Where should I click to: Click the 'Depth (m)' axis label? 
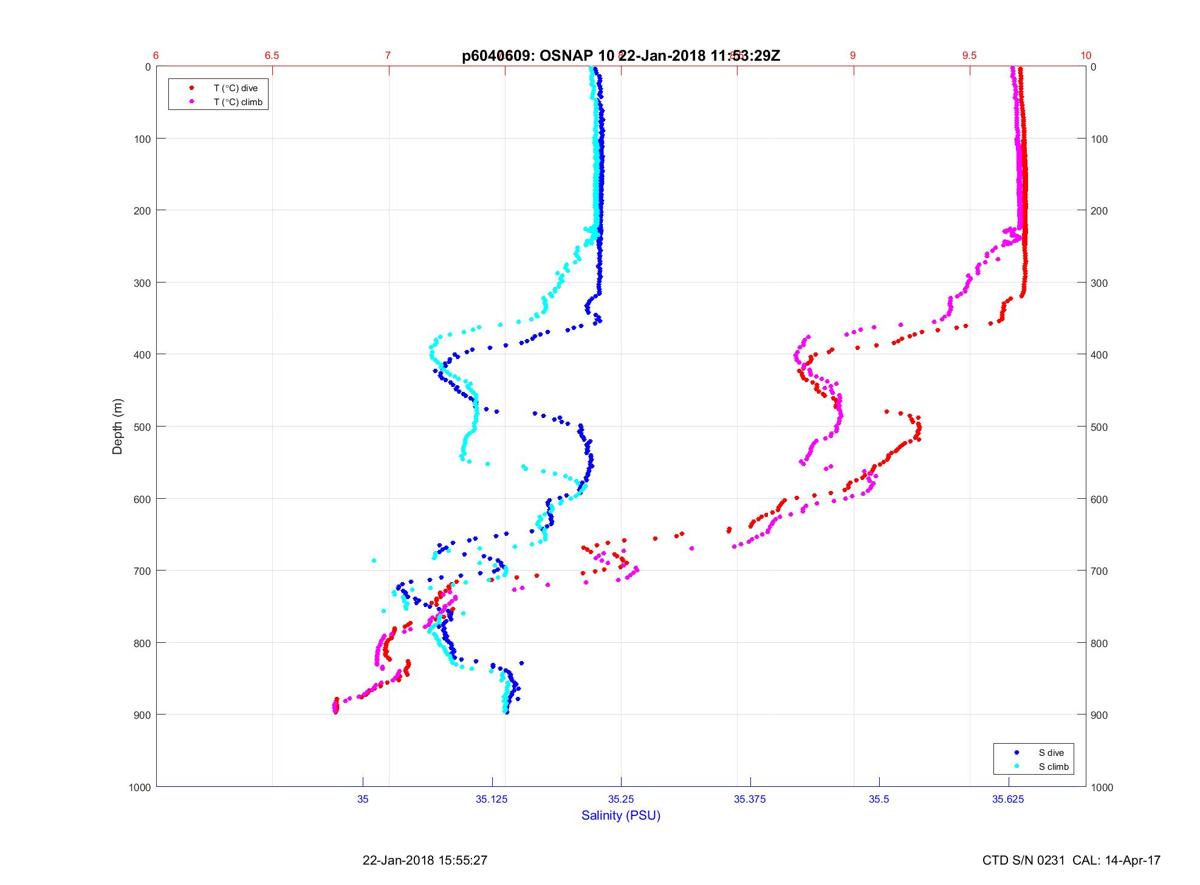tap(118, 426)
